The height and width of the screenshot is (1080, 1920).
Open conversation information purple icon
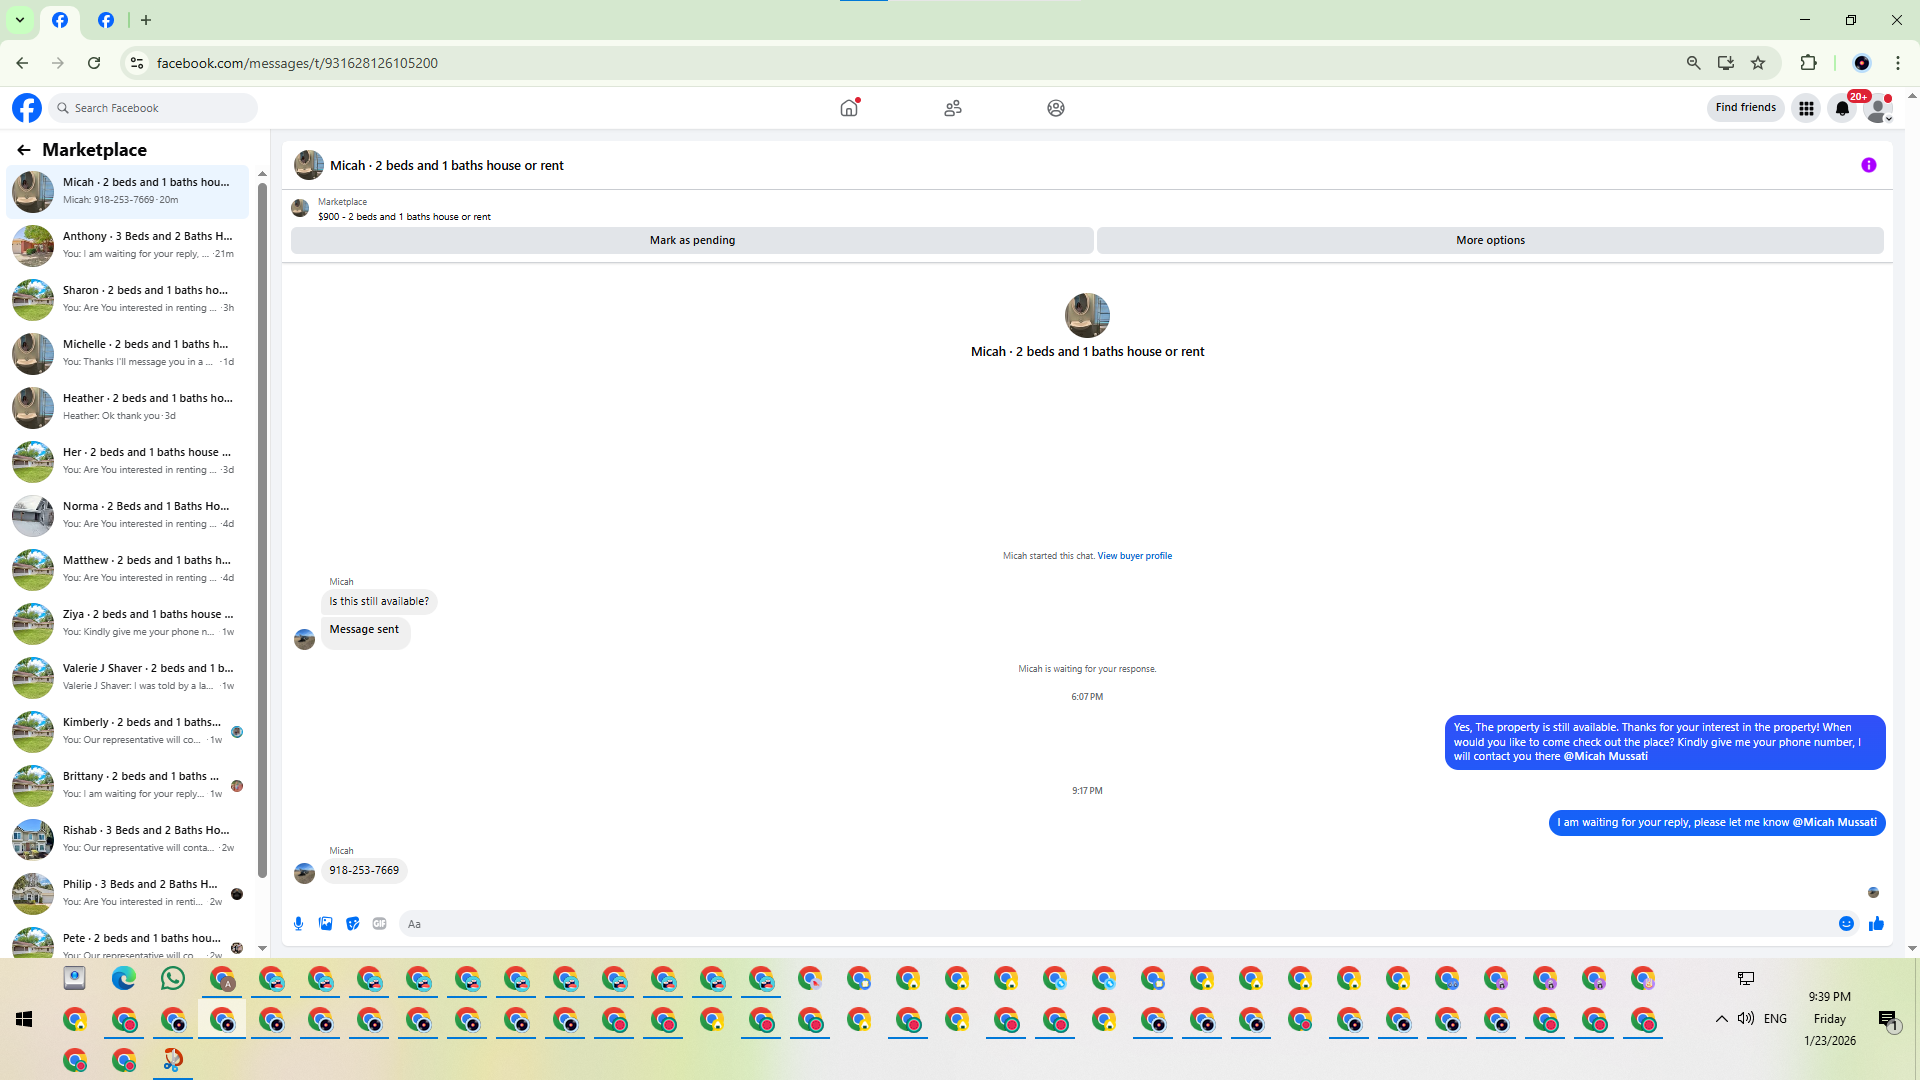(x=1868, y=166)
